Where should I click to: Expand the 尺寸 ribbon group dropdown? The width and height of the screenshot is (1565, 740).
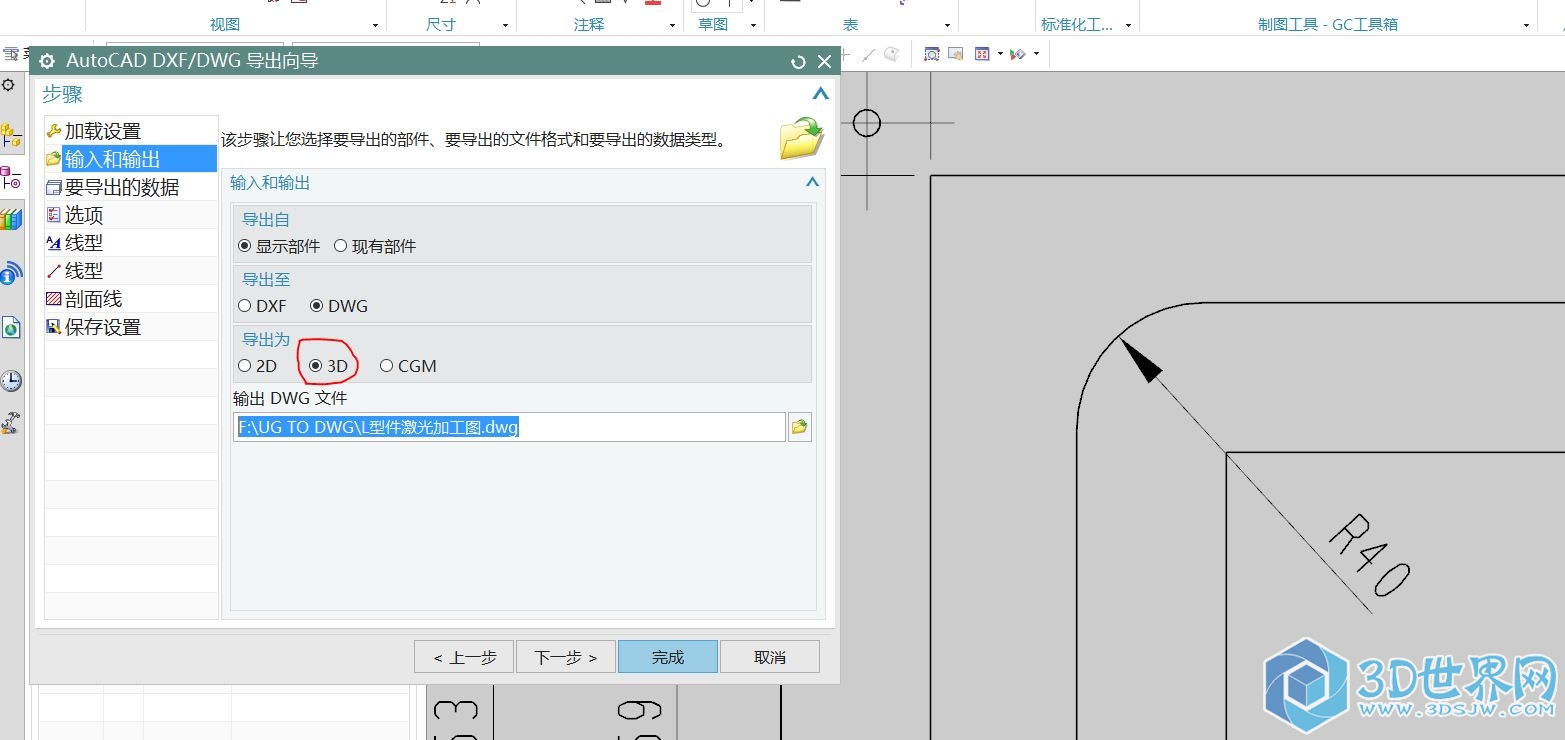[x=505, y=25]
